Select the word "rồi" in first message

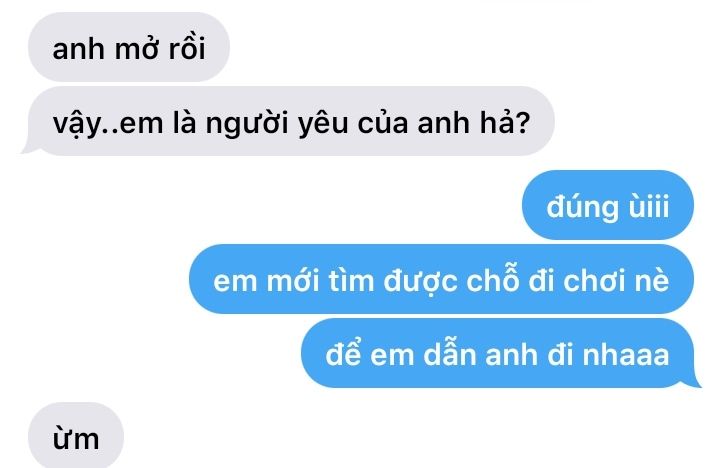click(187, 47)
